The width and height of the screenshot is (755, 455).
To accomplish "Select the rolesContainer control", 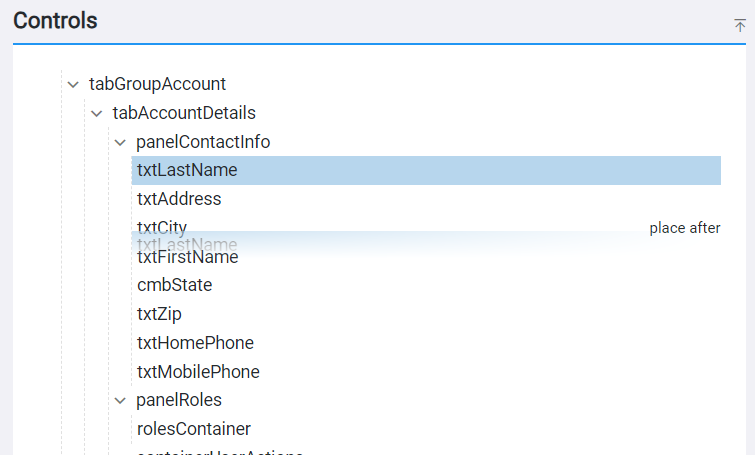I will pos(194,429).
